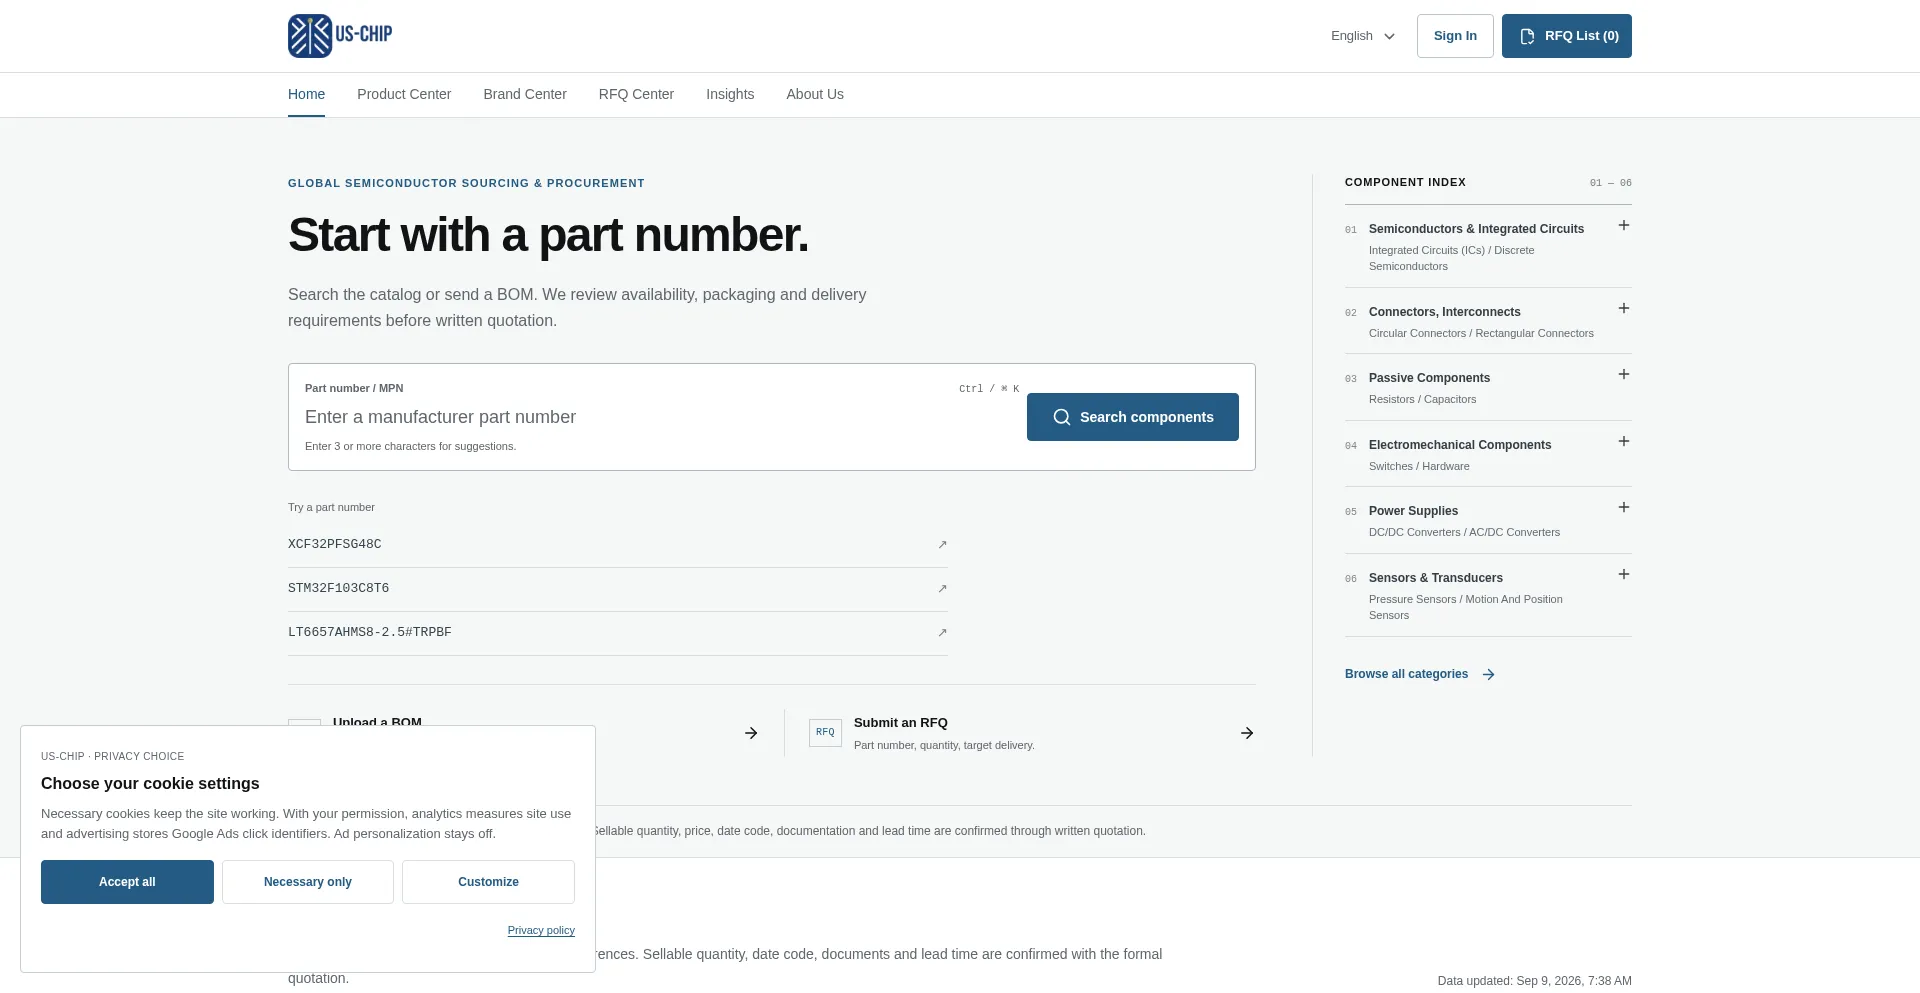The height and width of the screenshot is (993, 1920).
Task: Click the US-CHIP logo
Action: click(340, 36)
